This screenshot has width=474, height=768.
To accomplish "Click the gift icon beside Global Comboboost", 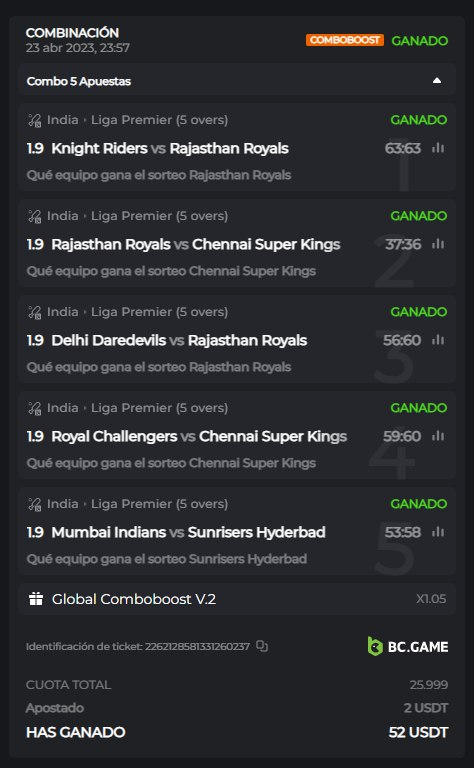I will click(x=36, y=599).
